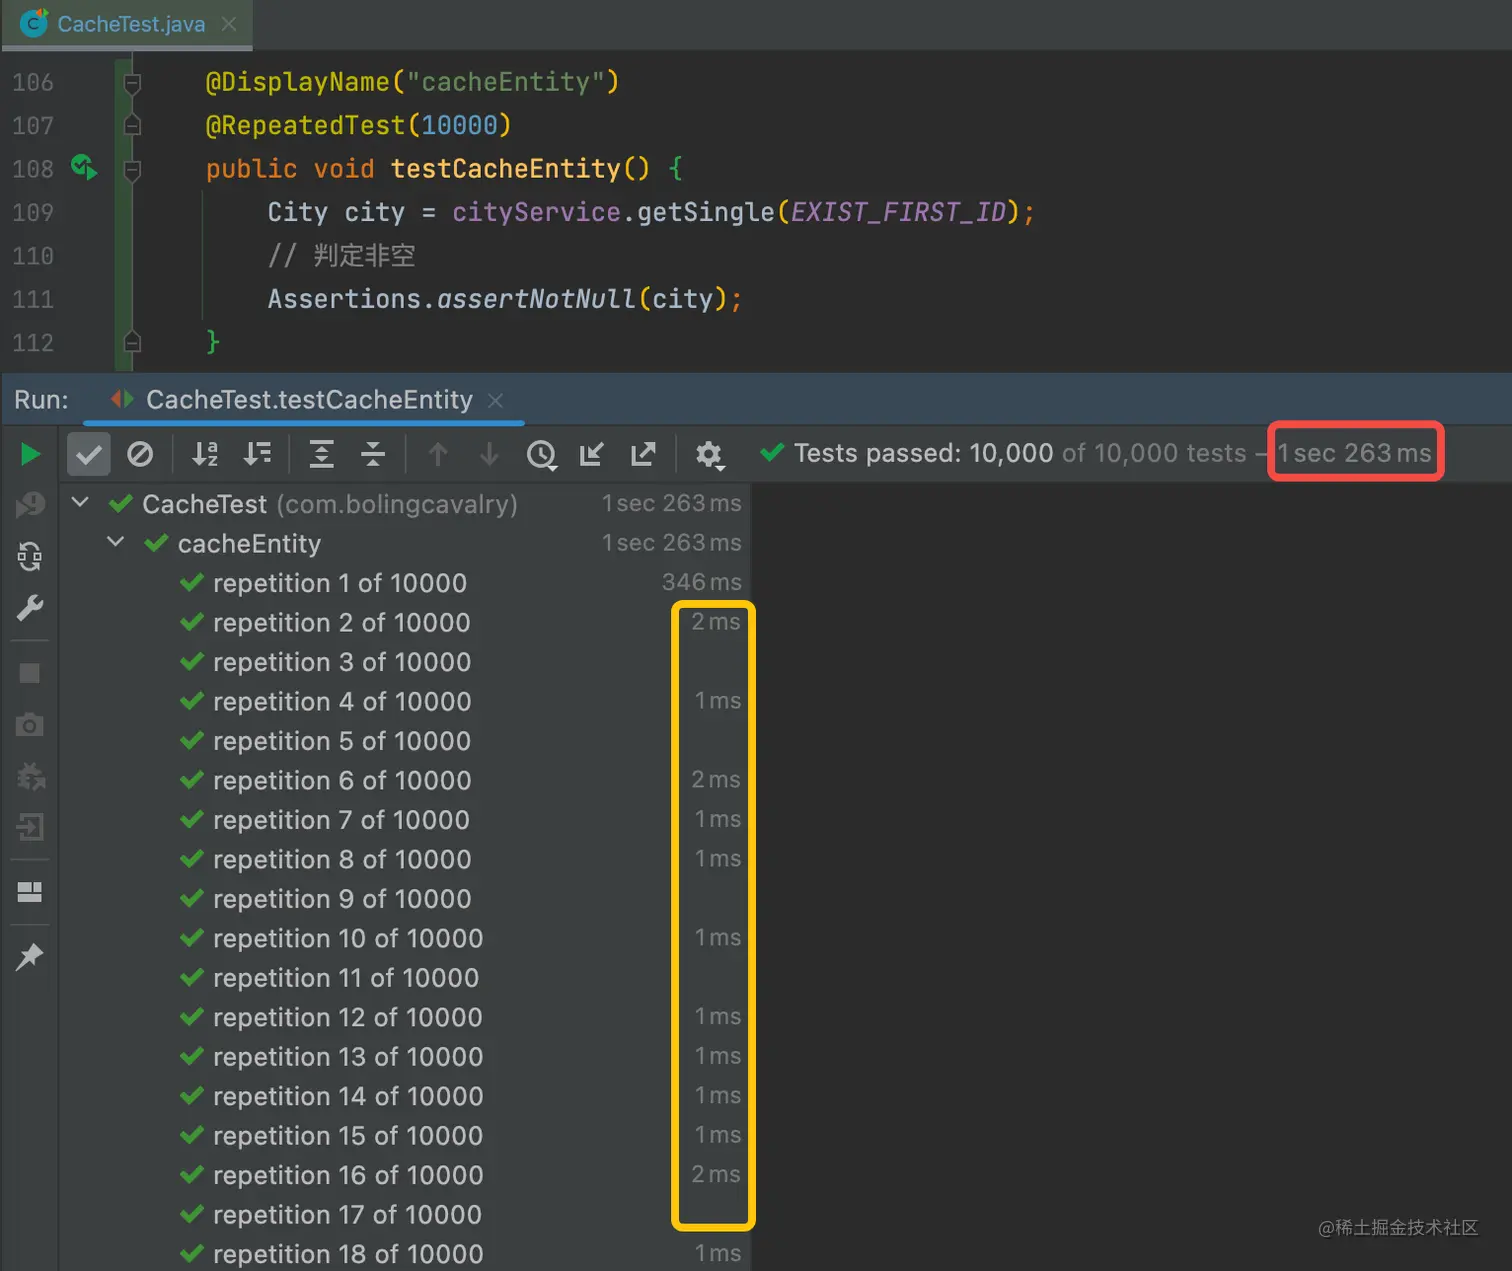Click the green Rerun tests play button
This screenshot has width=1512, height=1271.
click(x=30, y=454)
